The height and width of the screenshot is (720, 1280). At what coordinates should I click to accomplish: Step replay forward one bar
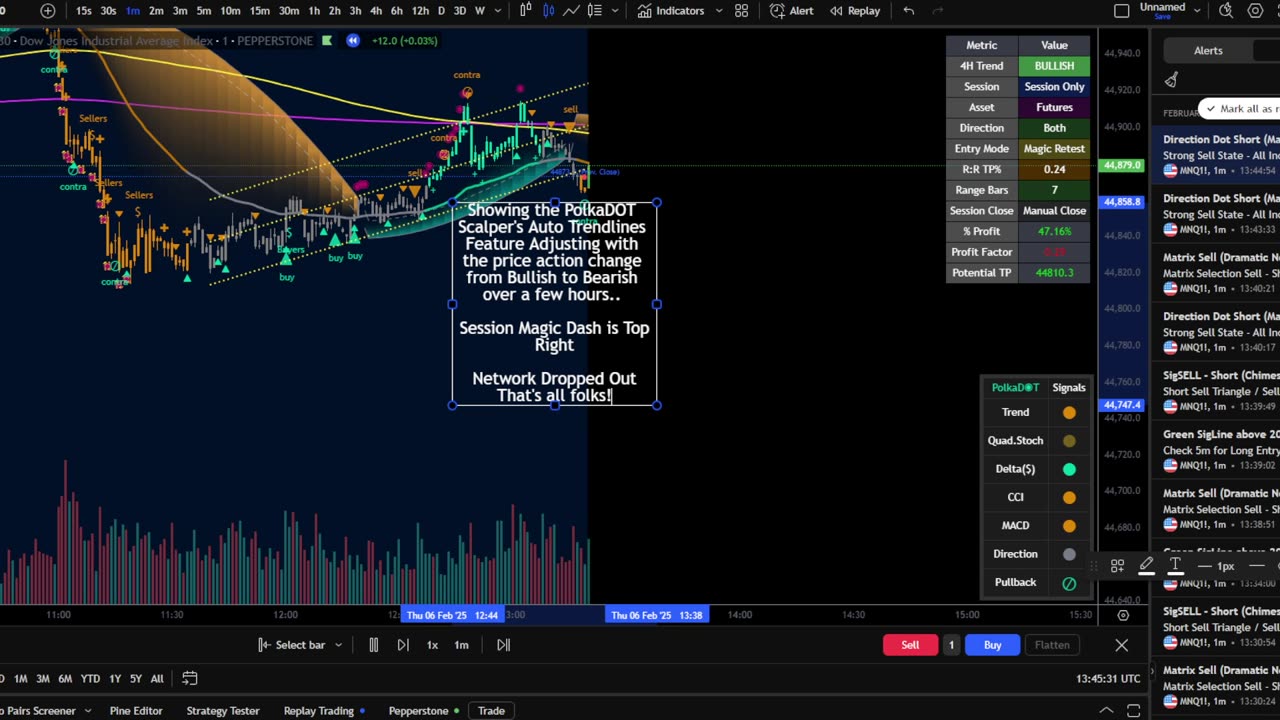(402, 645)
